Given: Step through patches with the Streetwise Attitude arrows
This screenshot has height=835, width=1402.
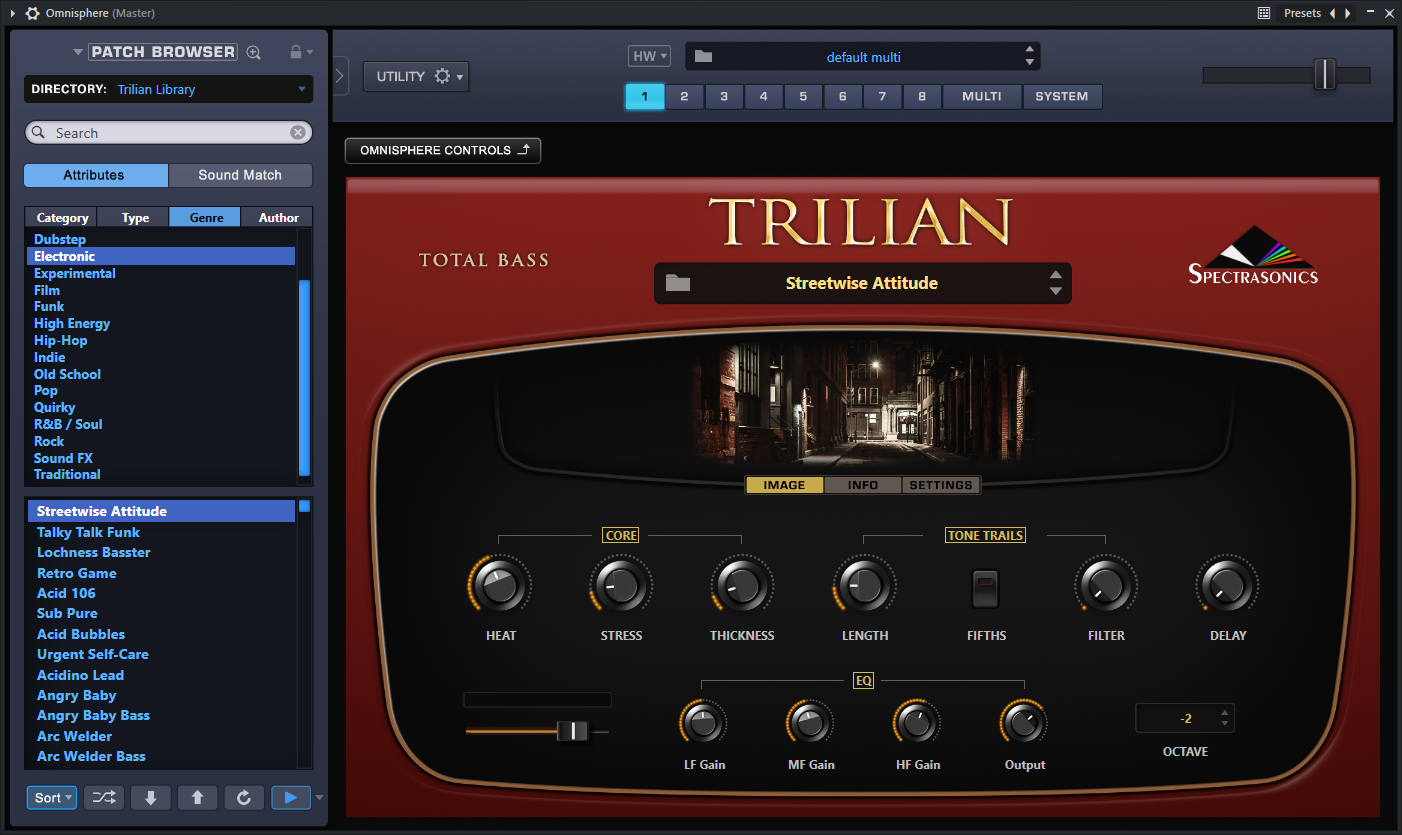Looking at the screenshot, I should pyautogui.click(x=1055, y=283).
